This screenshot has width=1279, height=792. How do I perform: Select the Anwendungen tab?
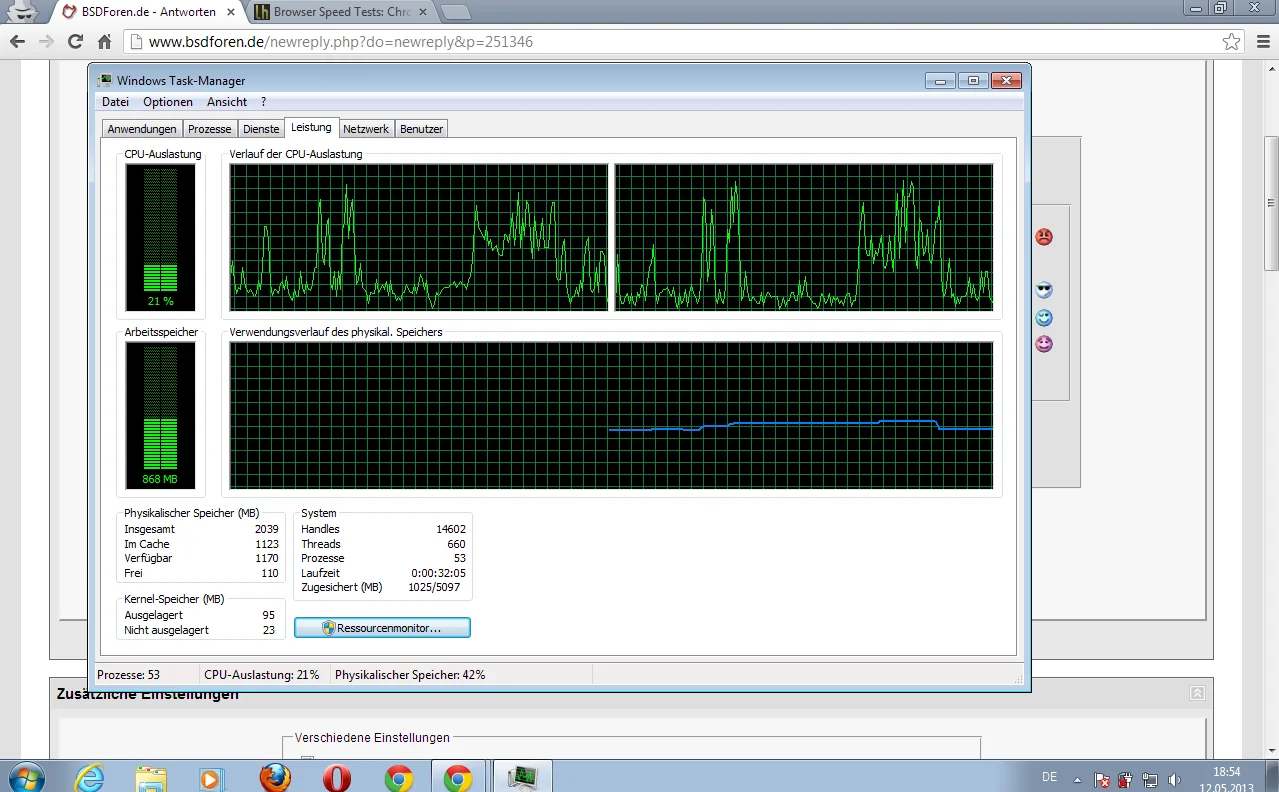pos(142,129)
